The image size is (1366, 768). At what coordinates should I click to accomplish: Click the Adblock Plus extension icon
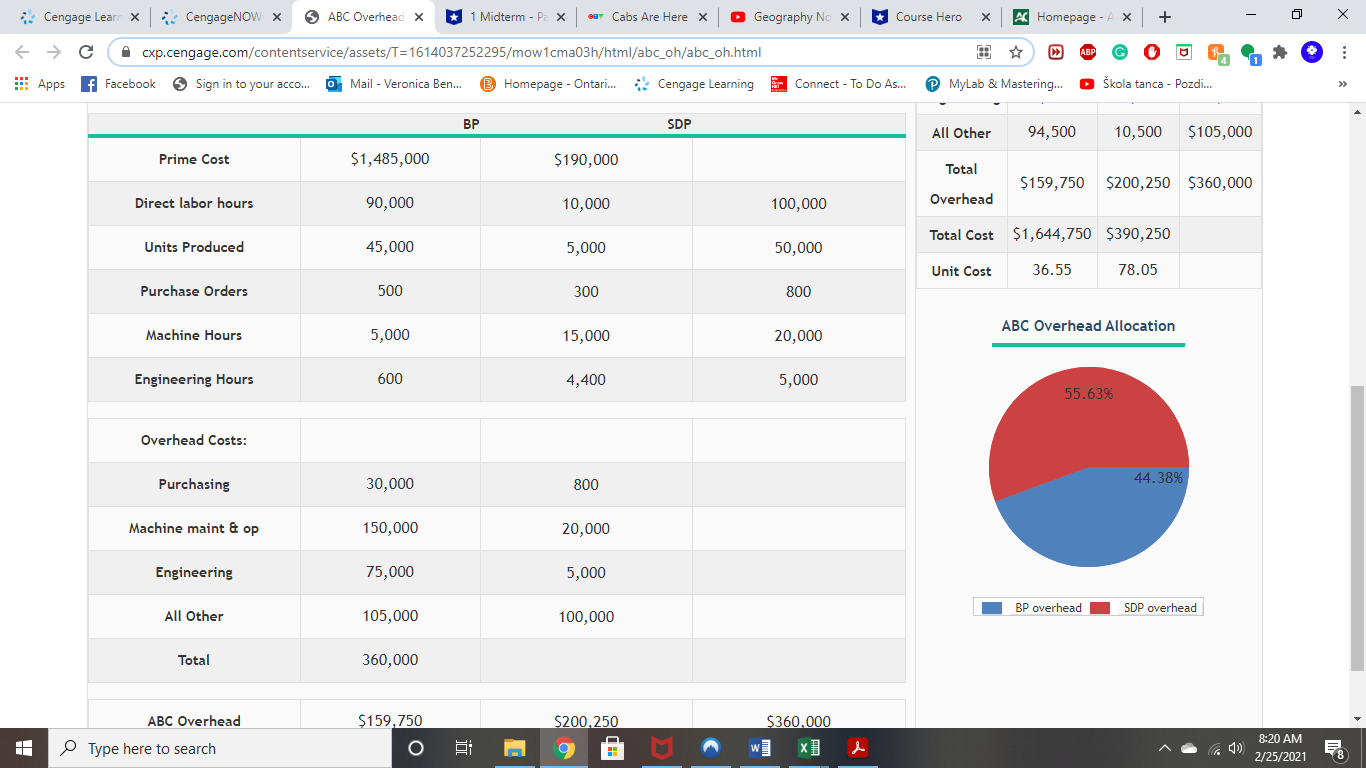point(1087,51)
